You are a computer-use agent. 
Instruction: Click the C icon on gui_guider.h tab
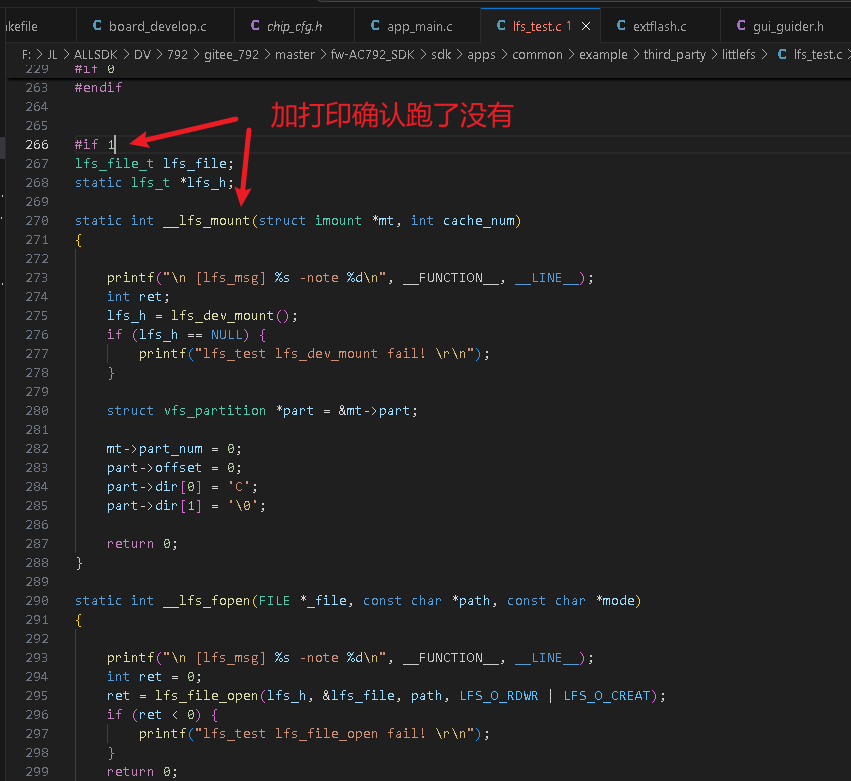click(x=741, y=26)
